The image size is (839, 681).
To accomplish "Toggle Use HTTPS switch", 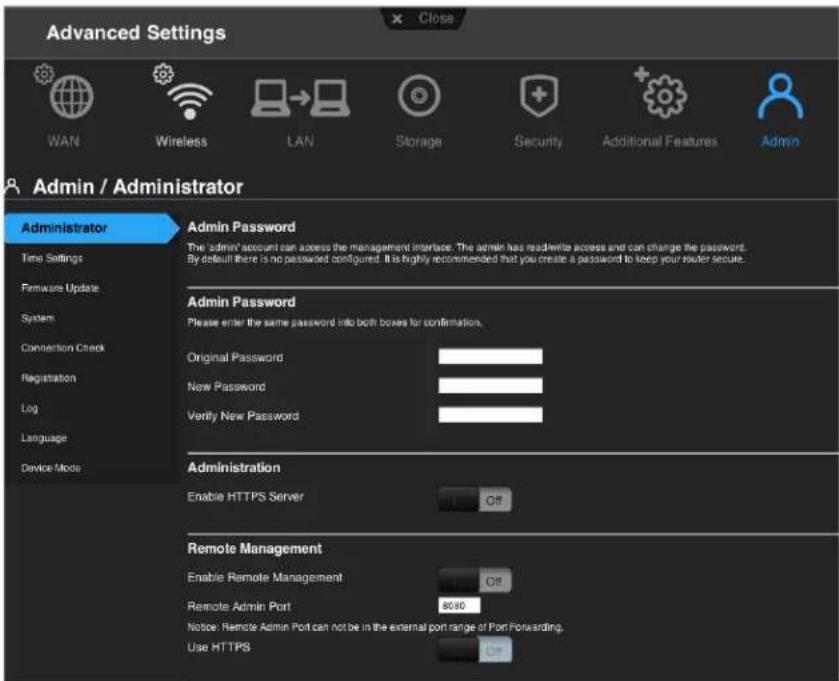I will pos(475,651).
